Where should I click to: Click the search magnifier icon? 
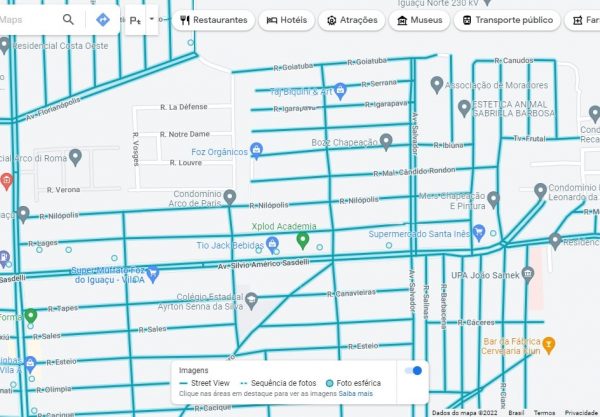[69, 19]
